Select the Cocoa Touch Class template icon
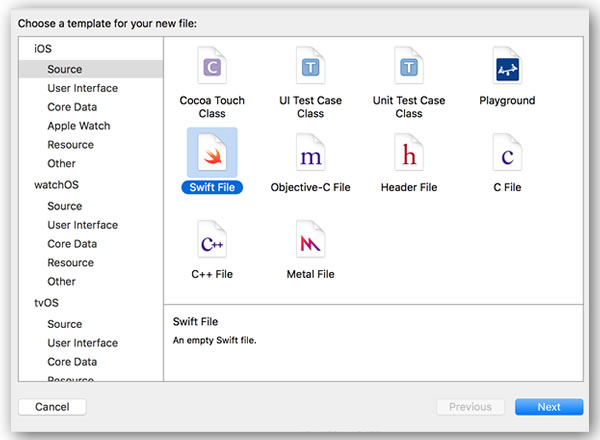600x440 pixels. tap(212, 65)
